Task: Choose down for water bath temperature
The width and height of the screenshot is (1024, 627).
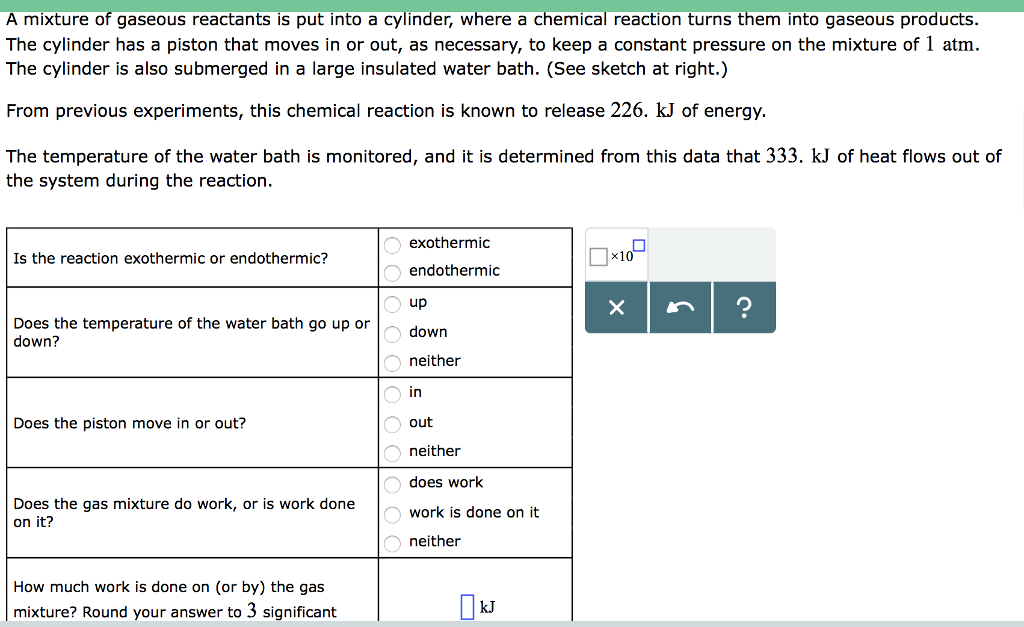Action: click(x=392, y=333)
